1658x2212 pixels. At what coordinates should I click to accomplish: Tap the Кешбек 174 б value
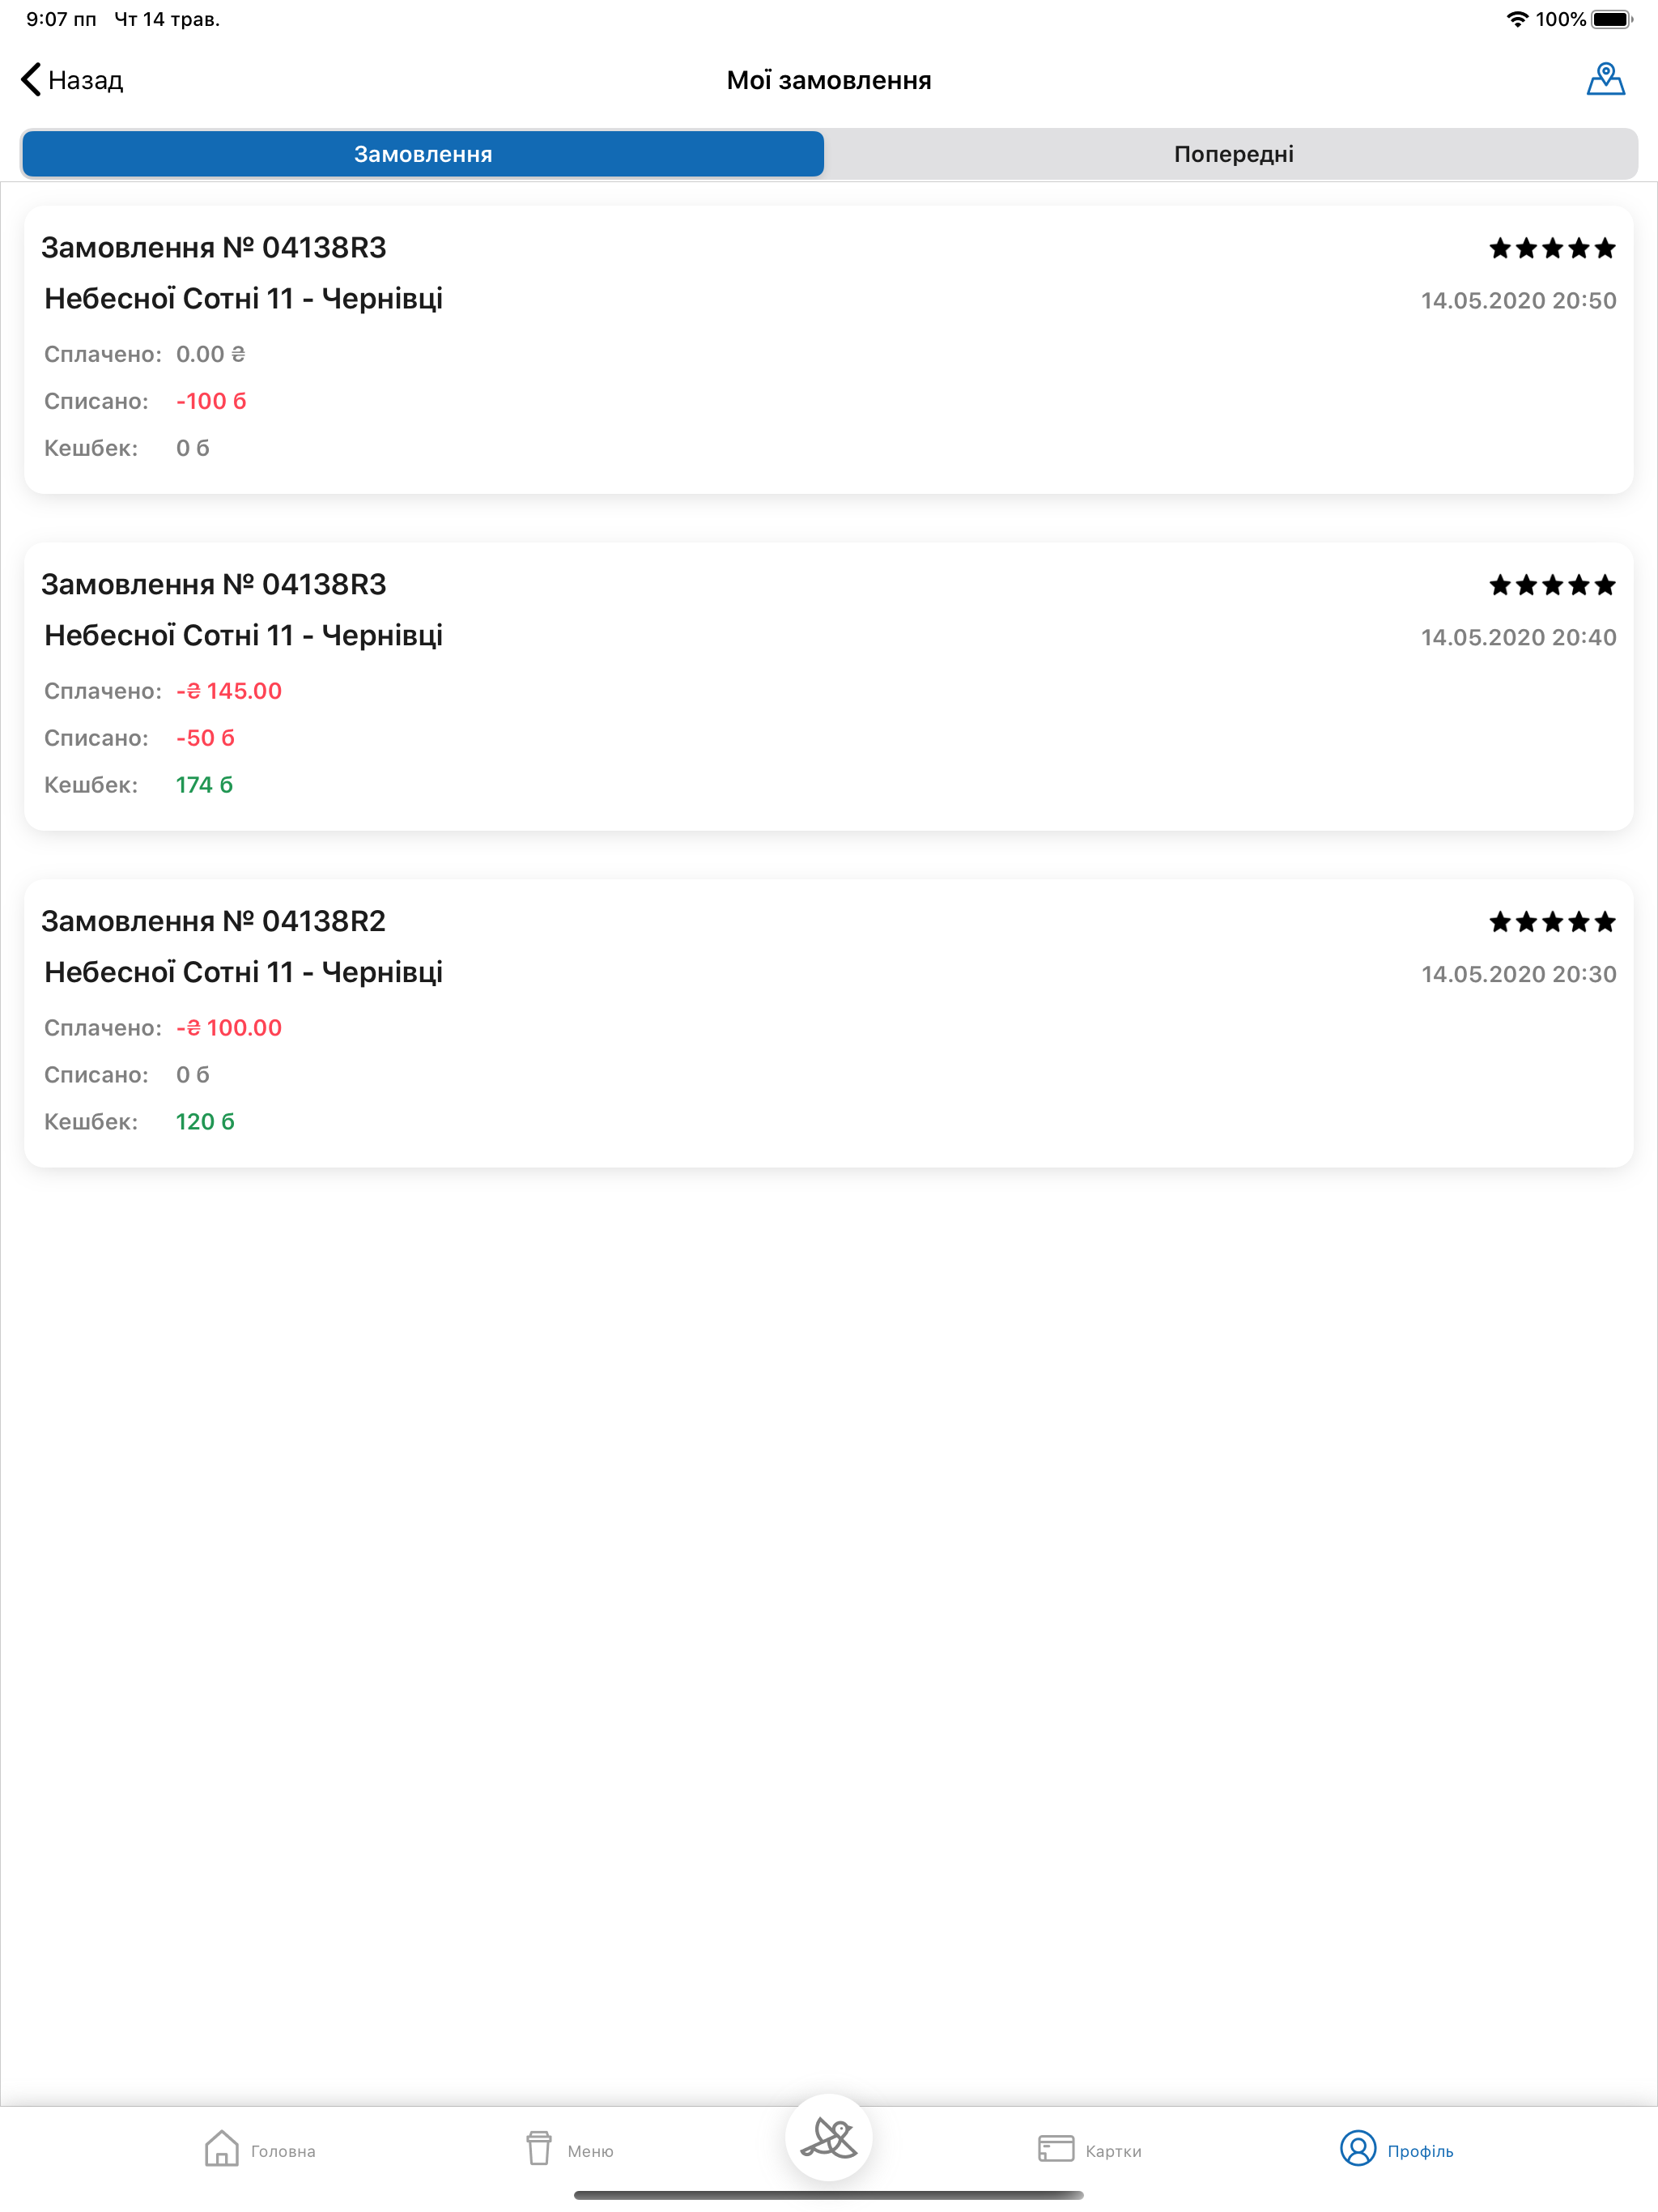click(203, 785)
